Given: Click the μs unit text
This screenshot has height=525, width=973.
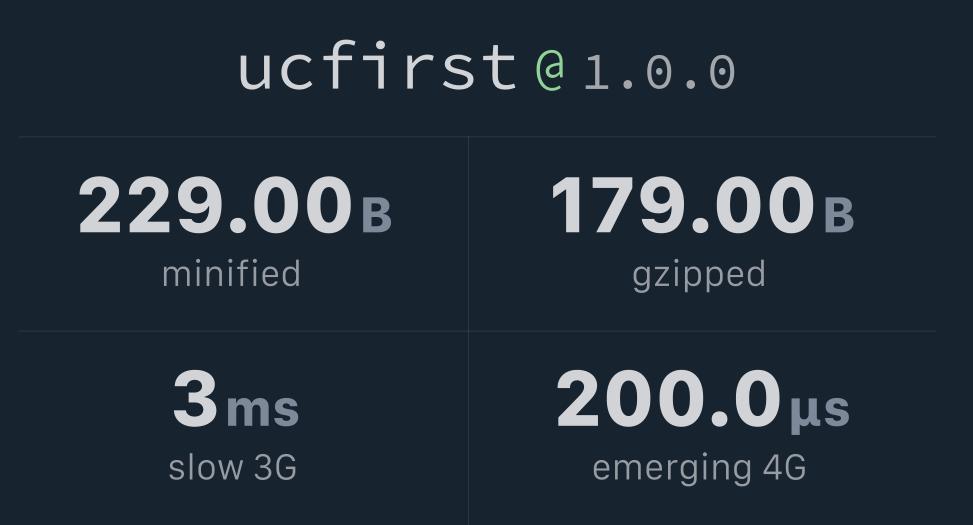Looking at the screenshot, I should pos(819,410).
